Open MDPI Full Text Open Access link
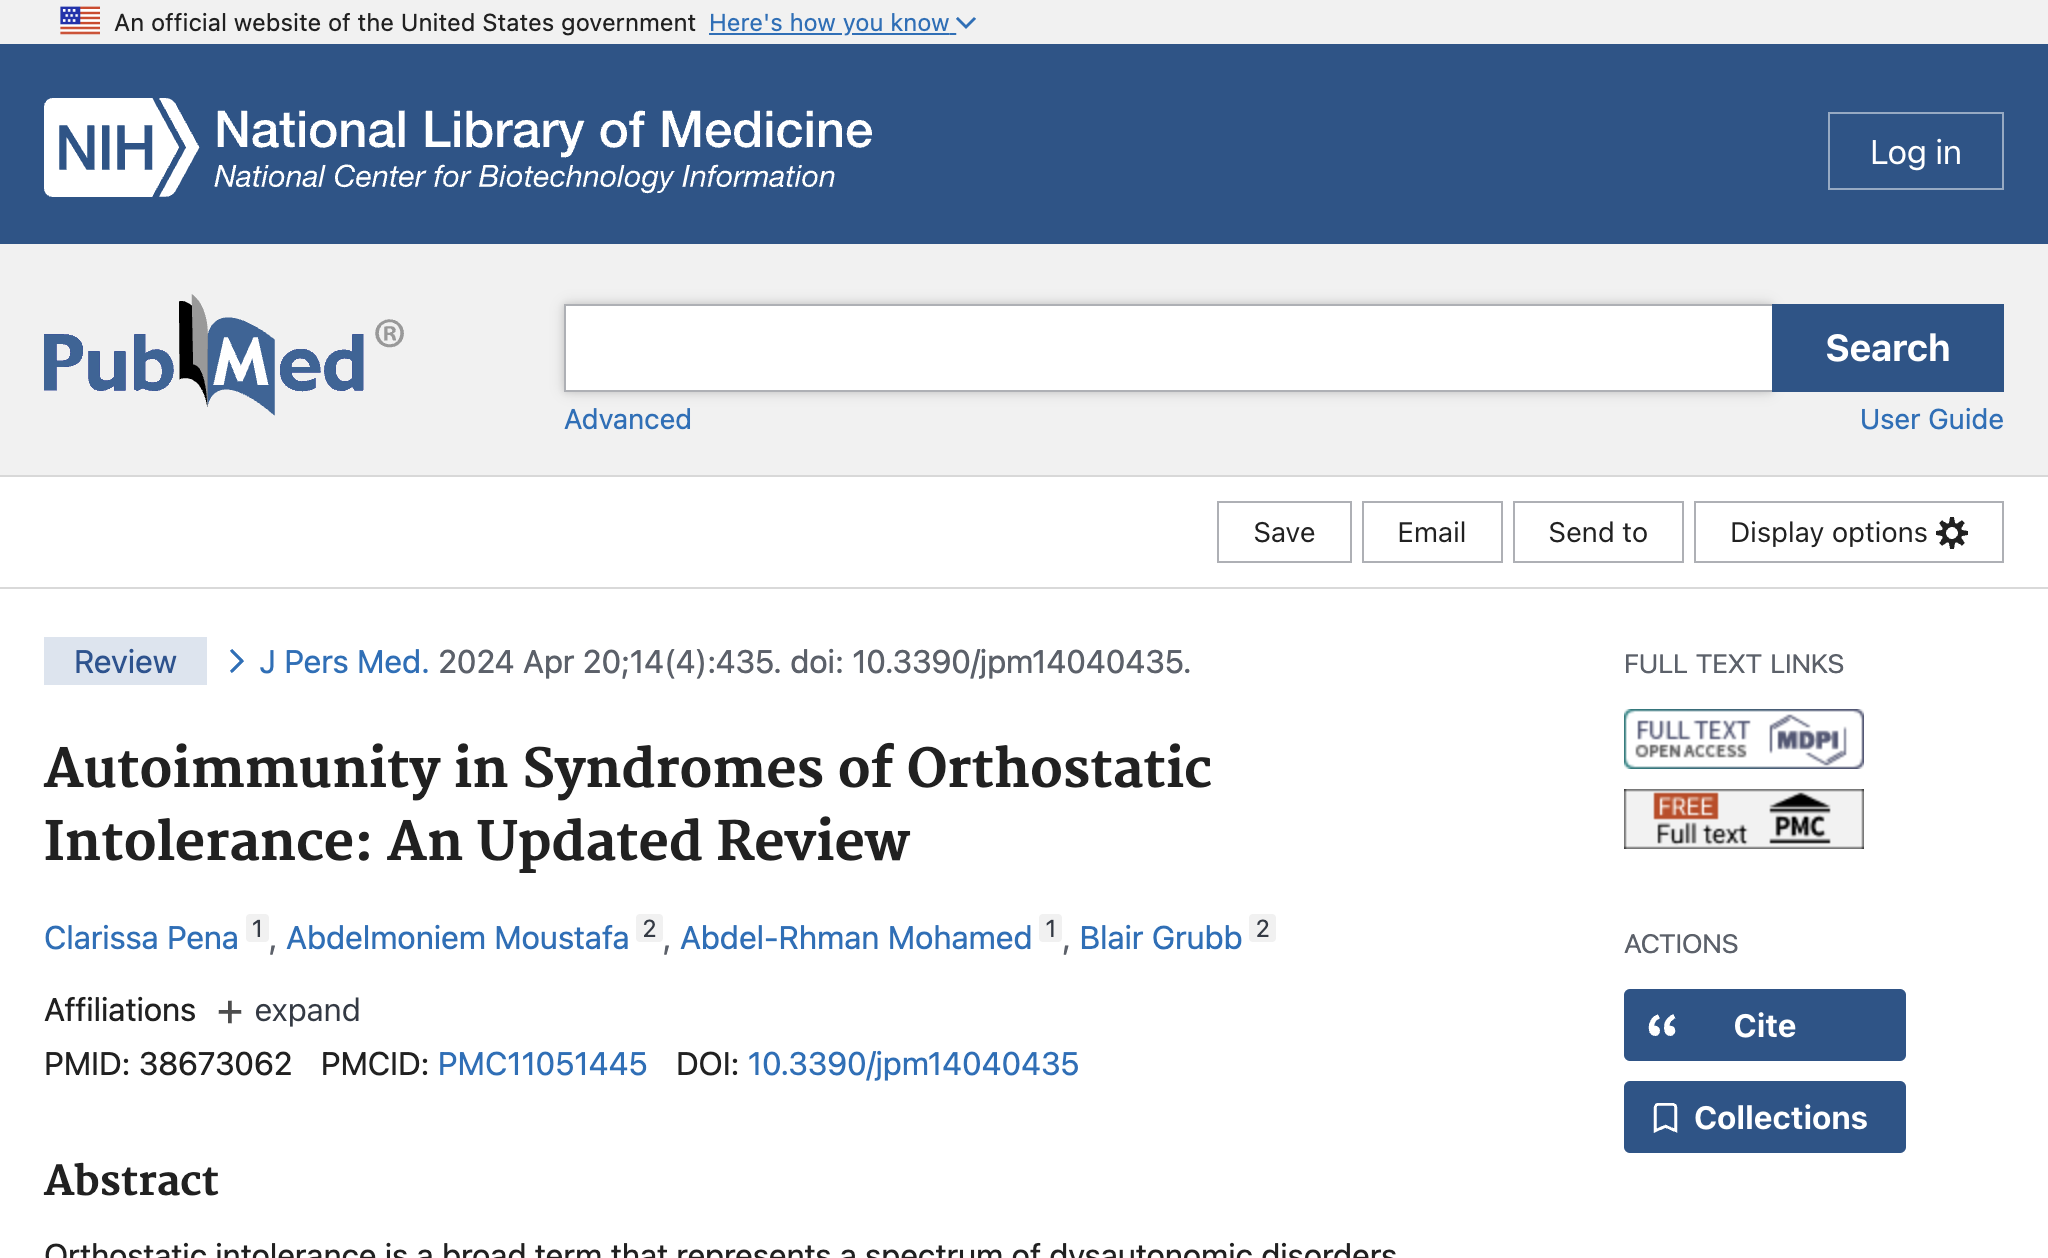Image resolution: width=2048 pixels, height=1258 pixels. (1743, 739)
